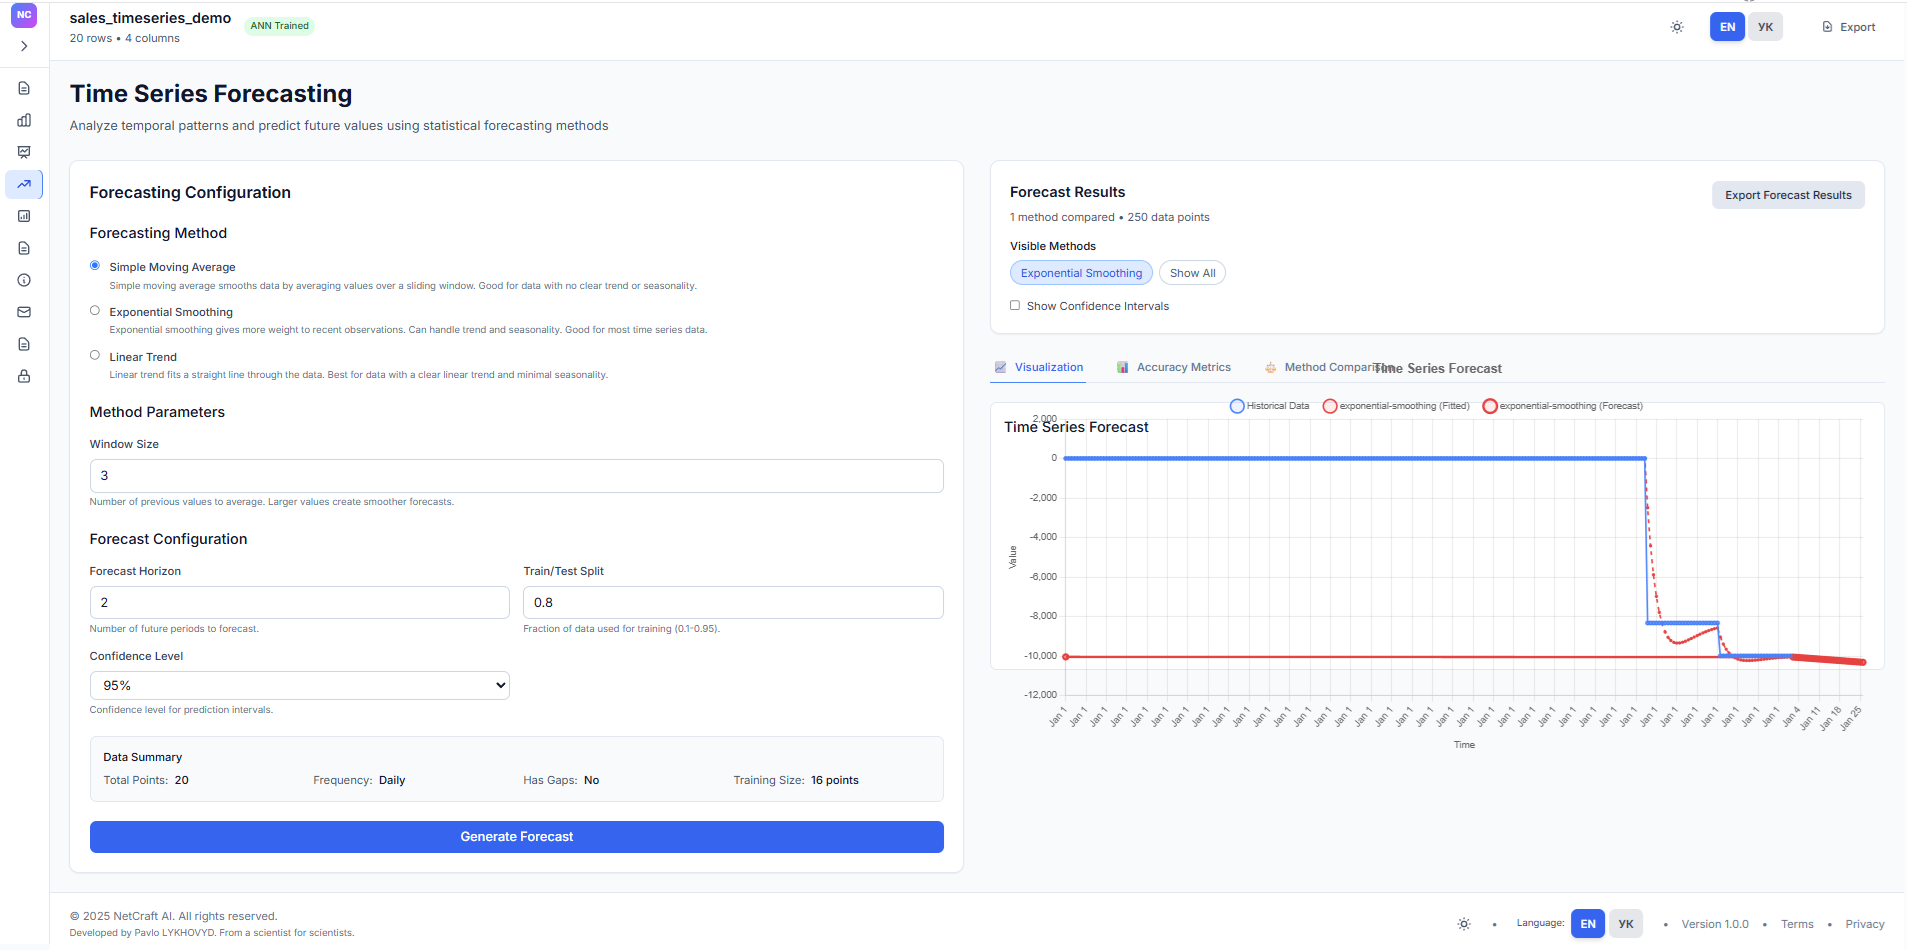This screenshot has height=950, width=1907.
Task: Switch to the Visualization tab
Action: tap(1039, 367)
